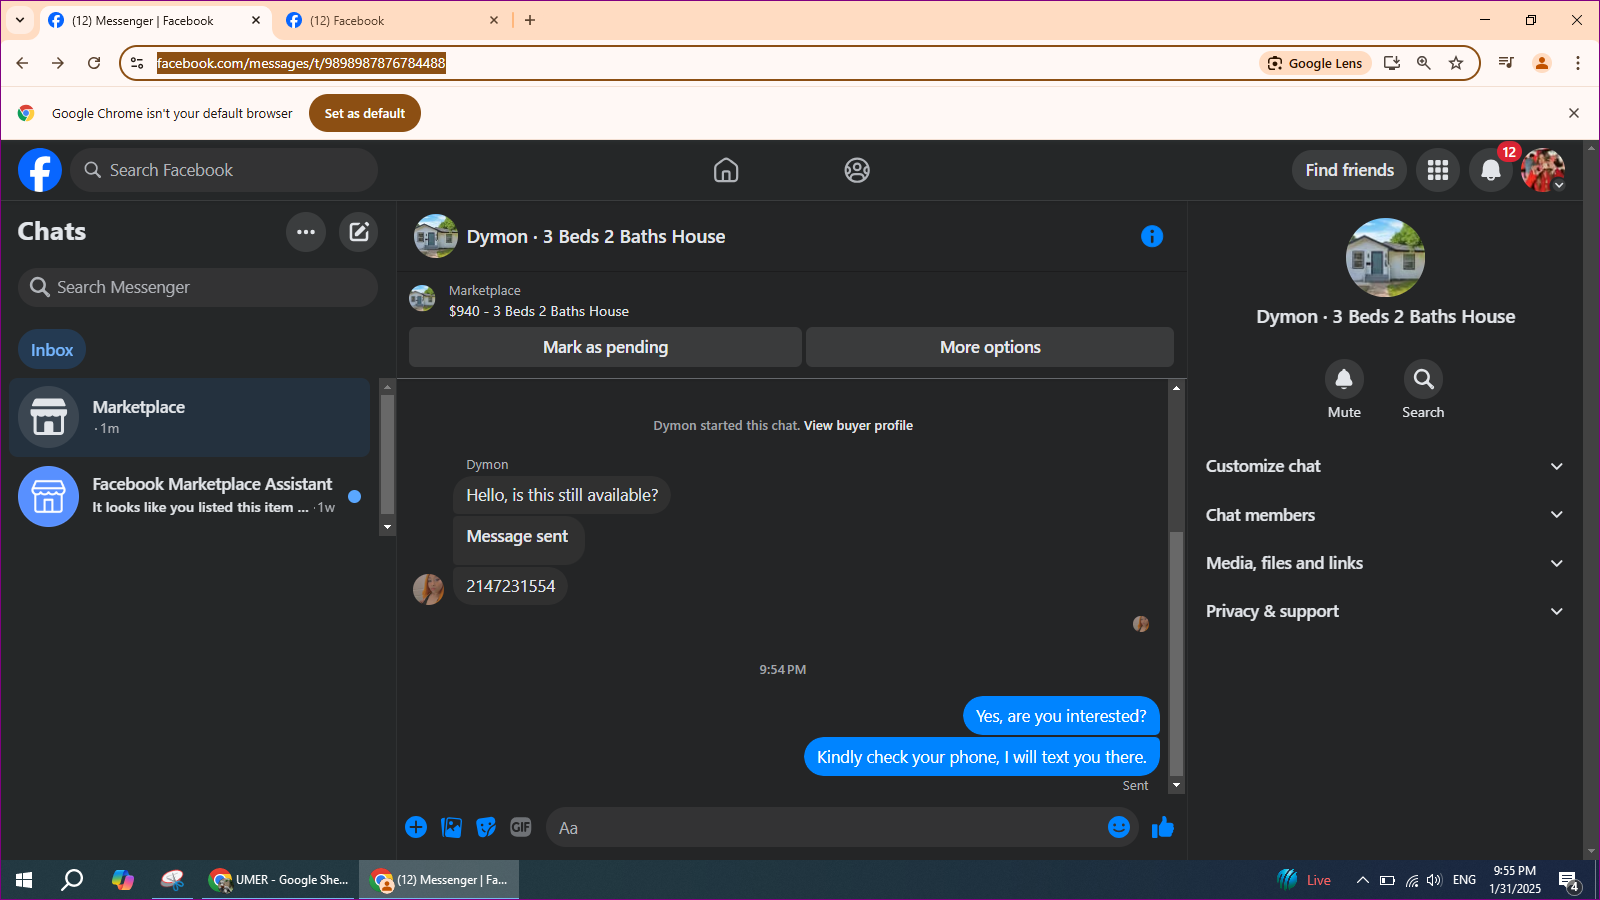Click the listing house thumbnail in right panel
This screenshot has width=1600, height=900.
click(1385, 257)
